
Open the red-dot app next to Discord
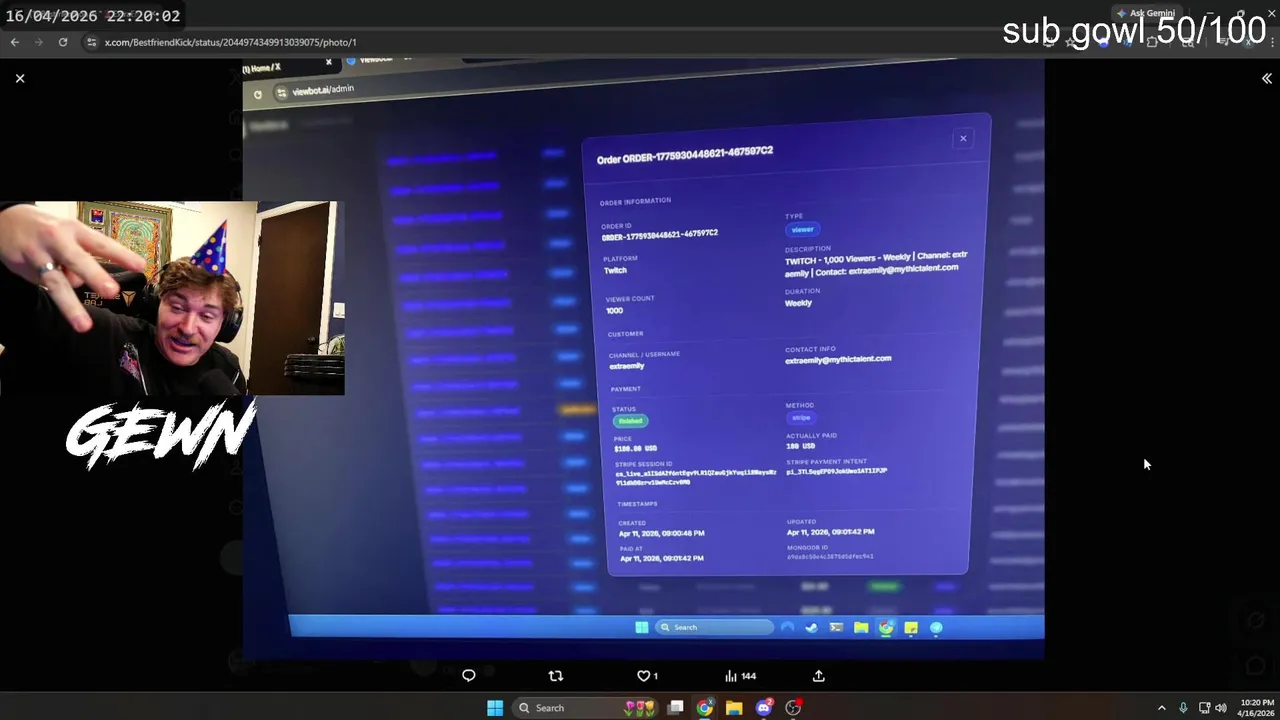(x=793, y=708)
